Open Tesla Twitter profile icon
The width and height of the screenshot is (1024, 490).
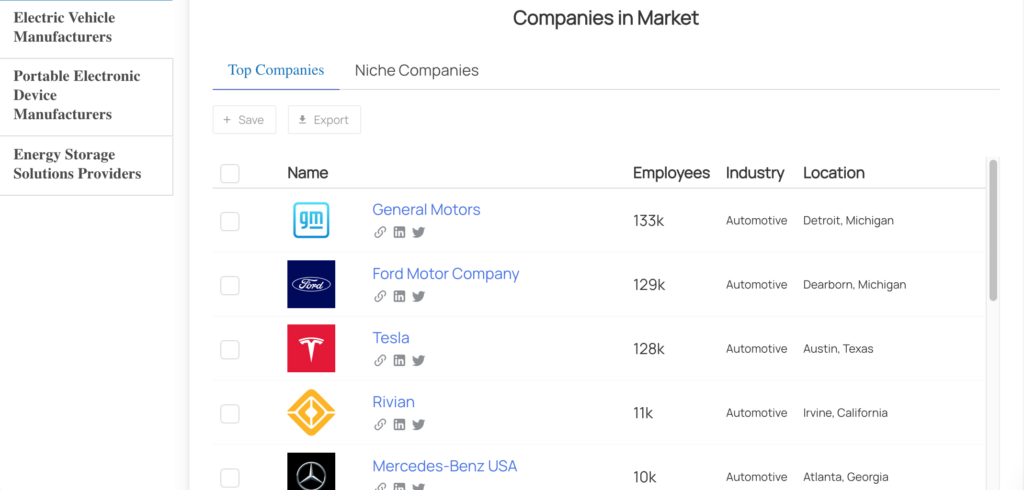(x=418, y=360)
